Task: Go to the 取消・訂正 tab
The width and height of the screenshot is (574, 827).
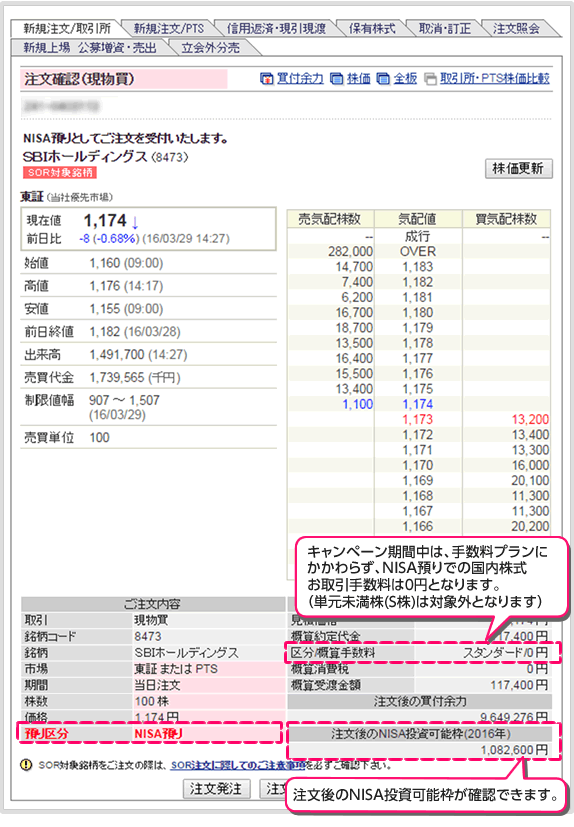Action: click(x=444, y=28)
